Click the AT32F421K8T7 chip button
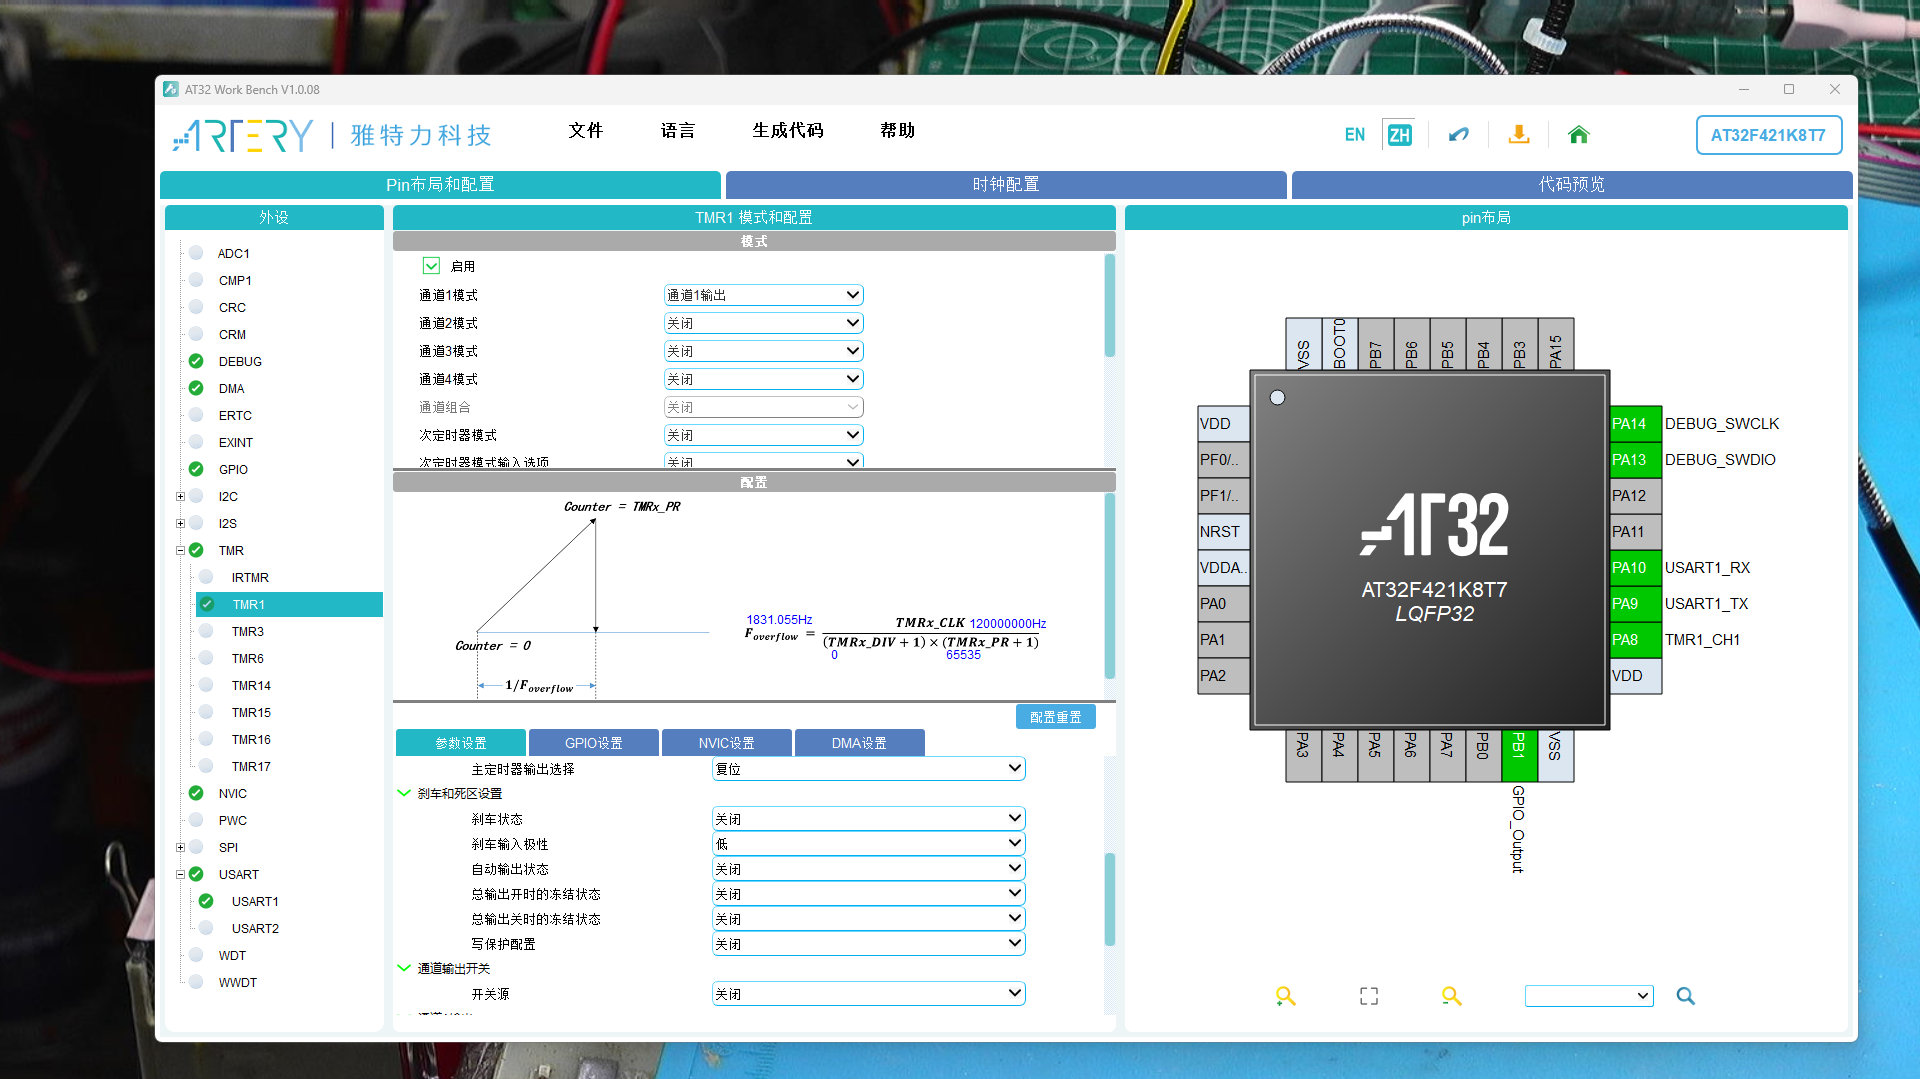 click(1768, 135)
